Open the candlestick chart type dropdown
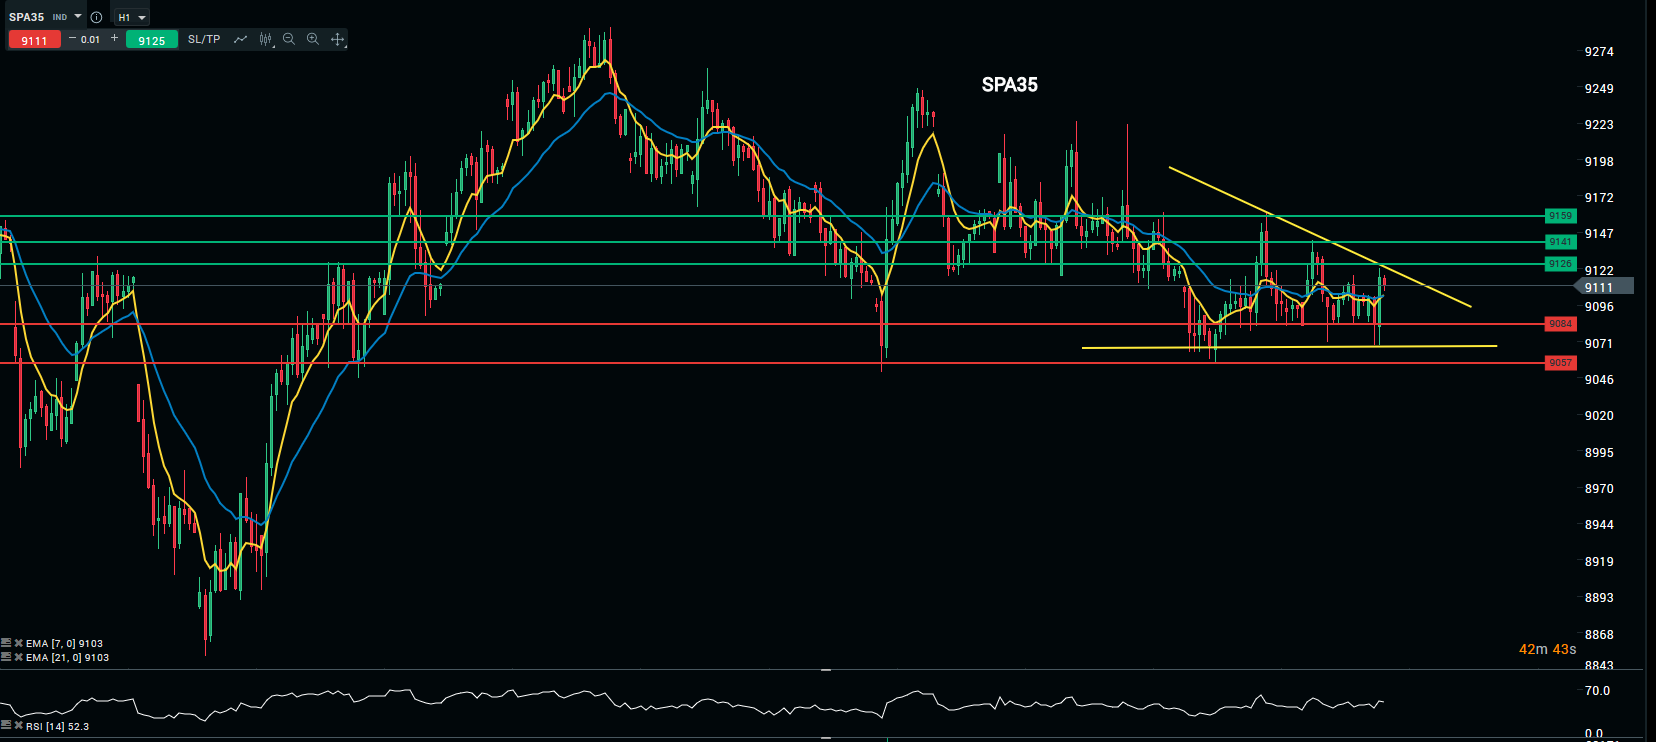Screen dimensions: 1656x742 pos(265,39)
